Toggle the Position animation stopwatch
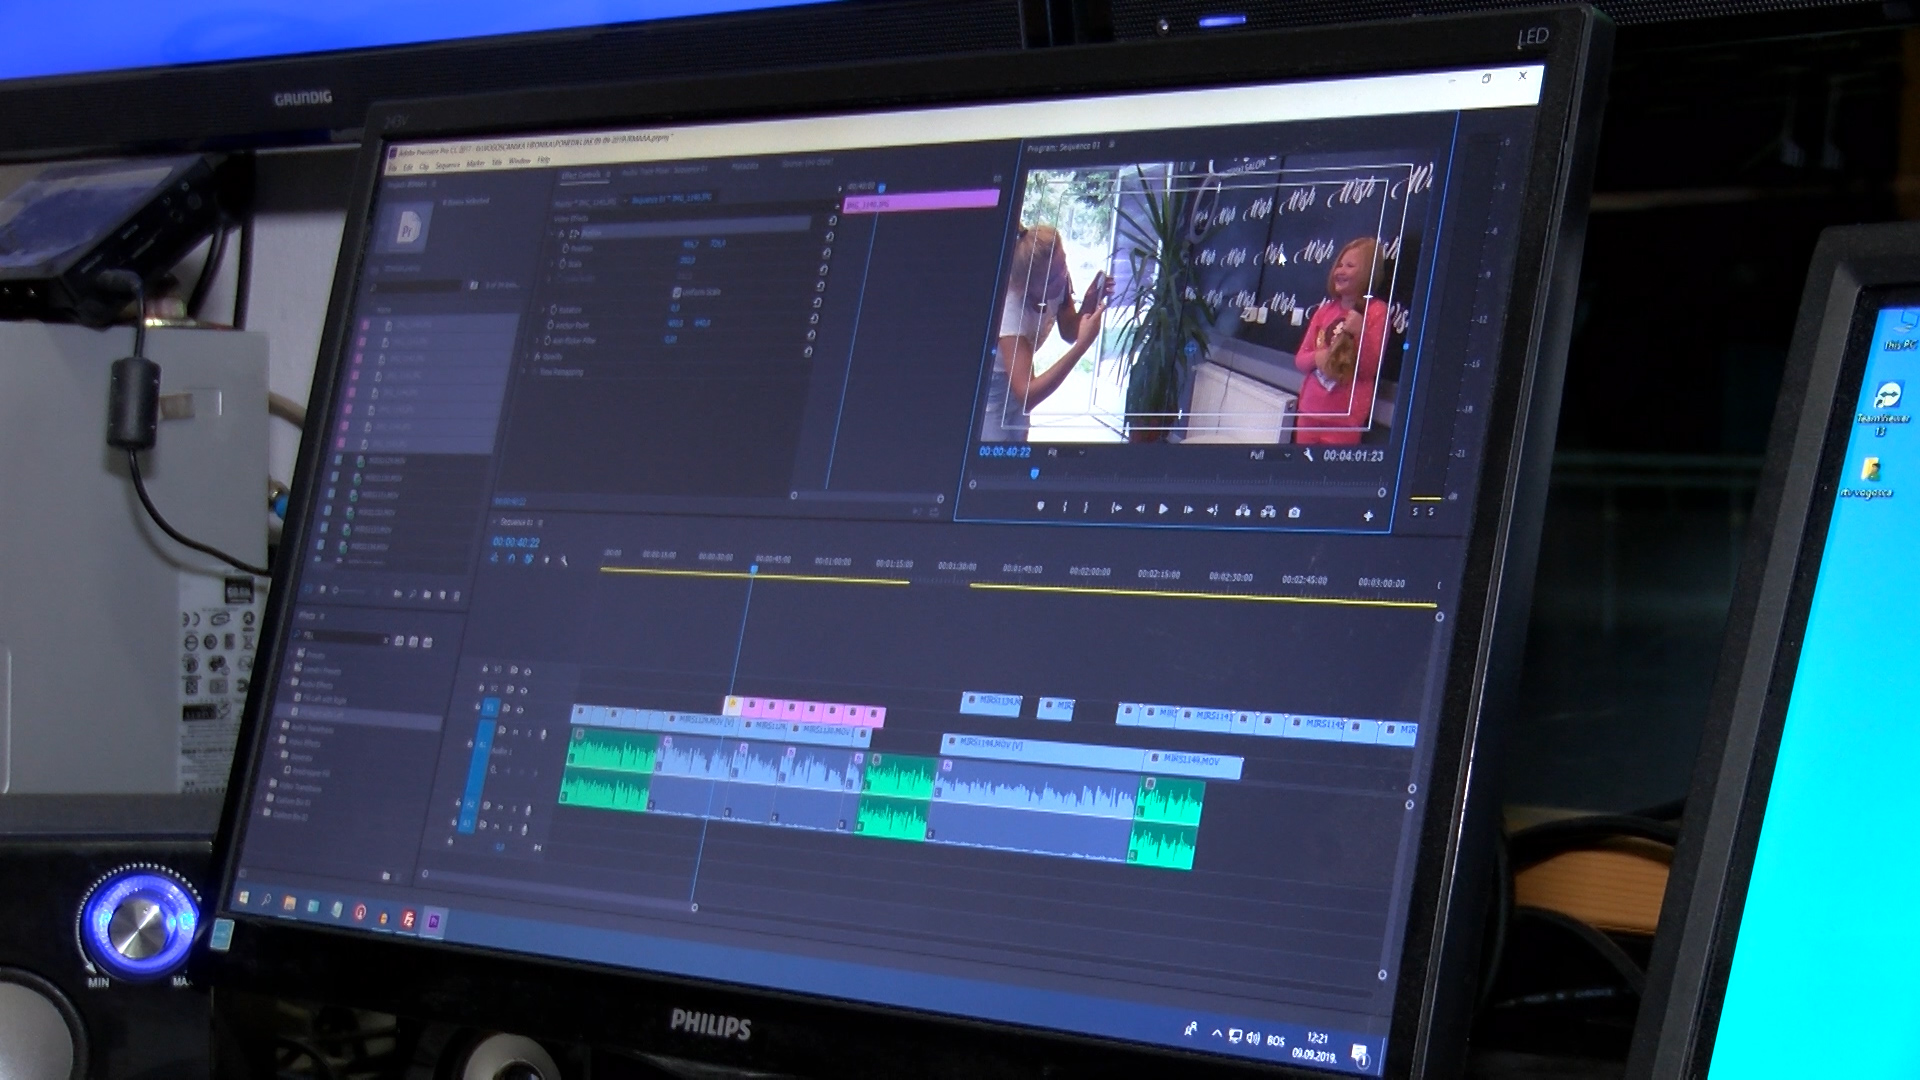 [565, 248]
